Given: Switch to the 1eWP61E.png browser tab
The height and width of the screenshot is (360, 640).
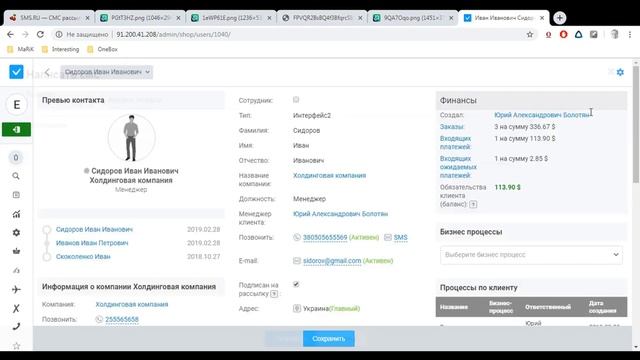Looking at the screenshot, I should (231, 18).
